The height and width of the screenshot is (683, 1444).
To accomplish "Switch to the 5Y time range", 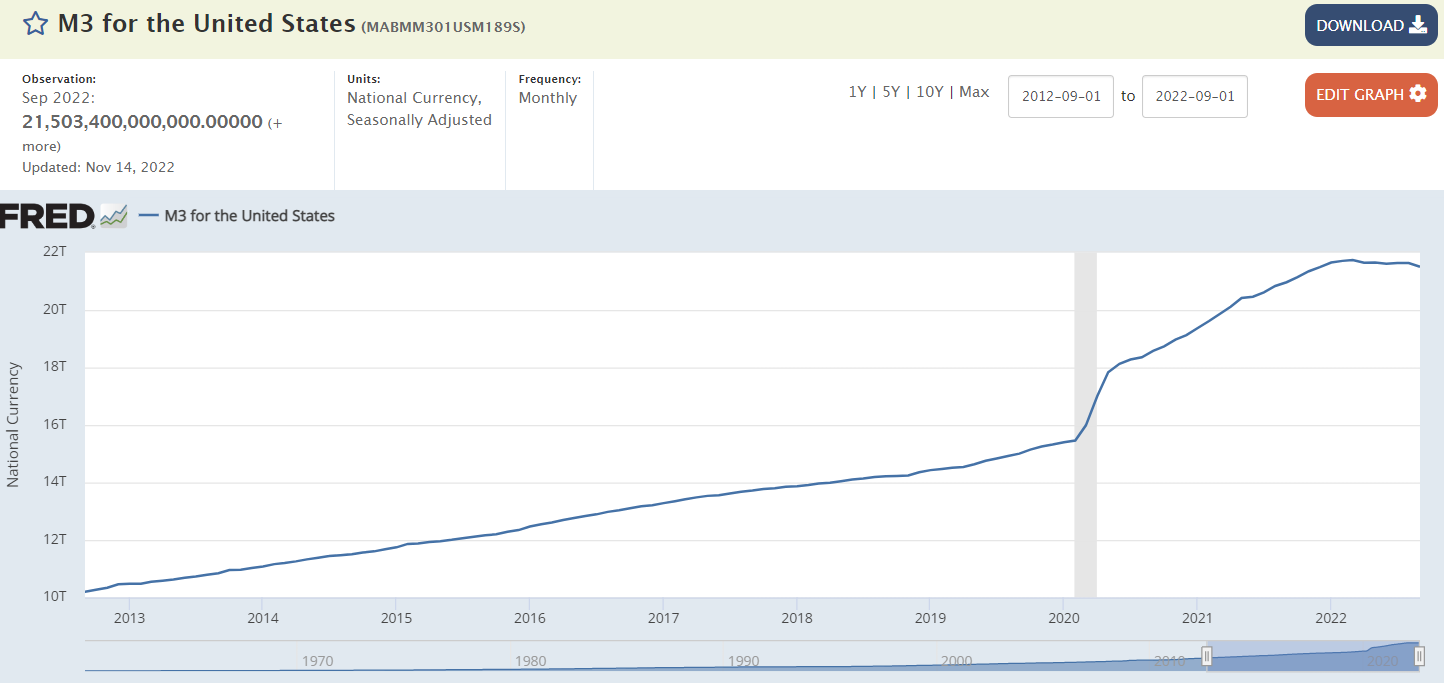I will [x=890, y=92].
